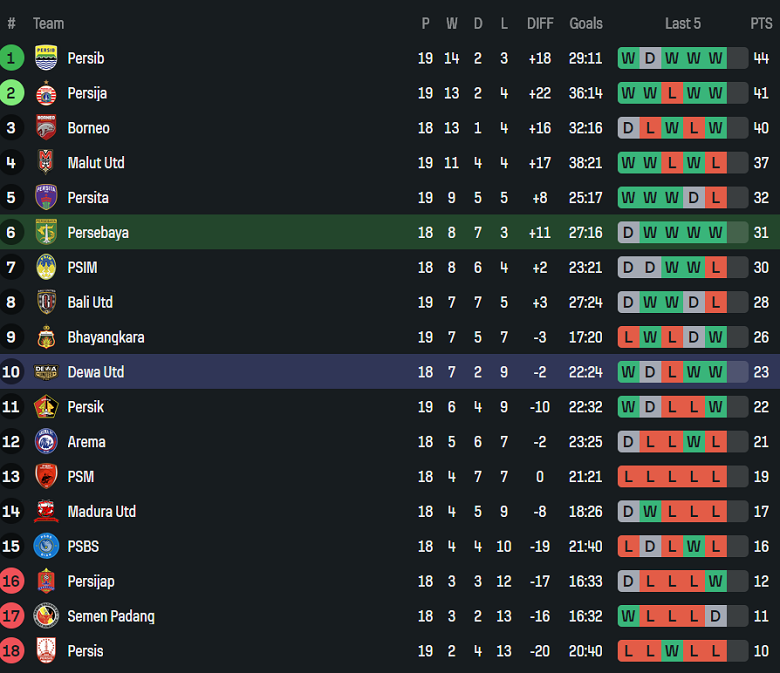Click the red position 16 badge
The width and height of the screenshot is (780, 673).
tap(12, 581)
